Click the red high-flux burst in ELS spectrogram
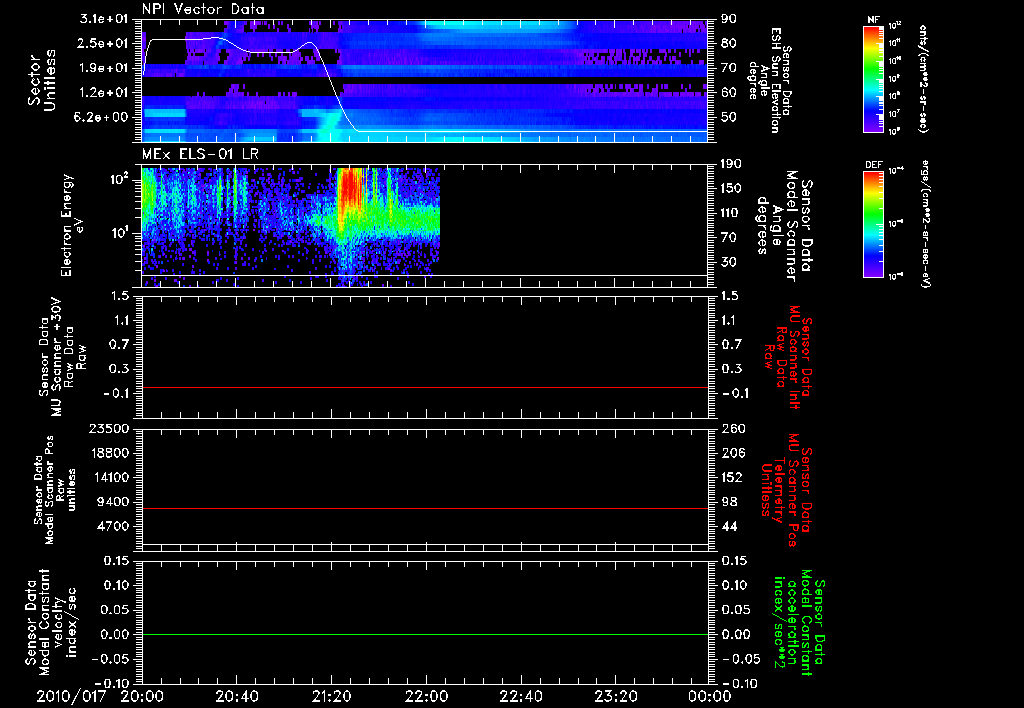Image resolution: width=1024 pixels, height=708 pixels. point(349,189)
